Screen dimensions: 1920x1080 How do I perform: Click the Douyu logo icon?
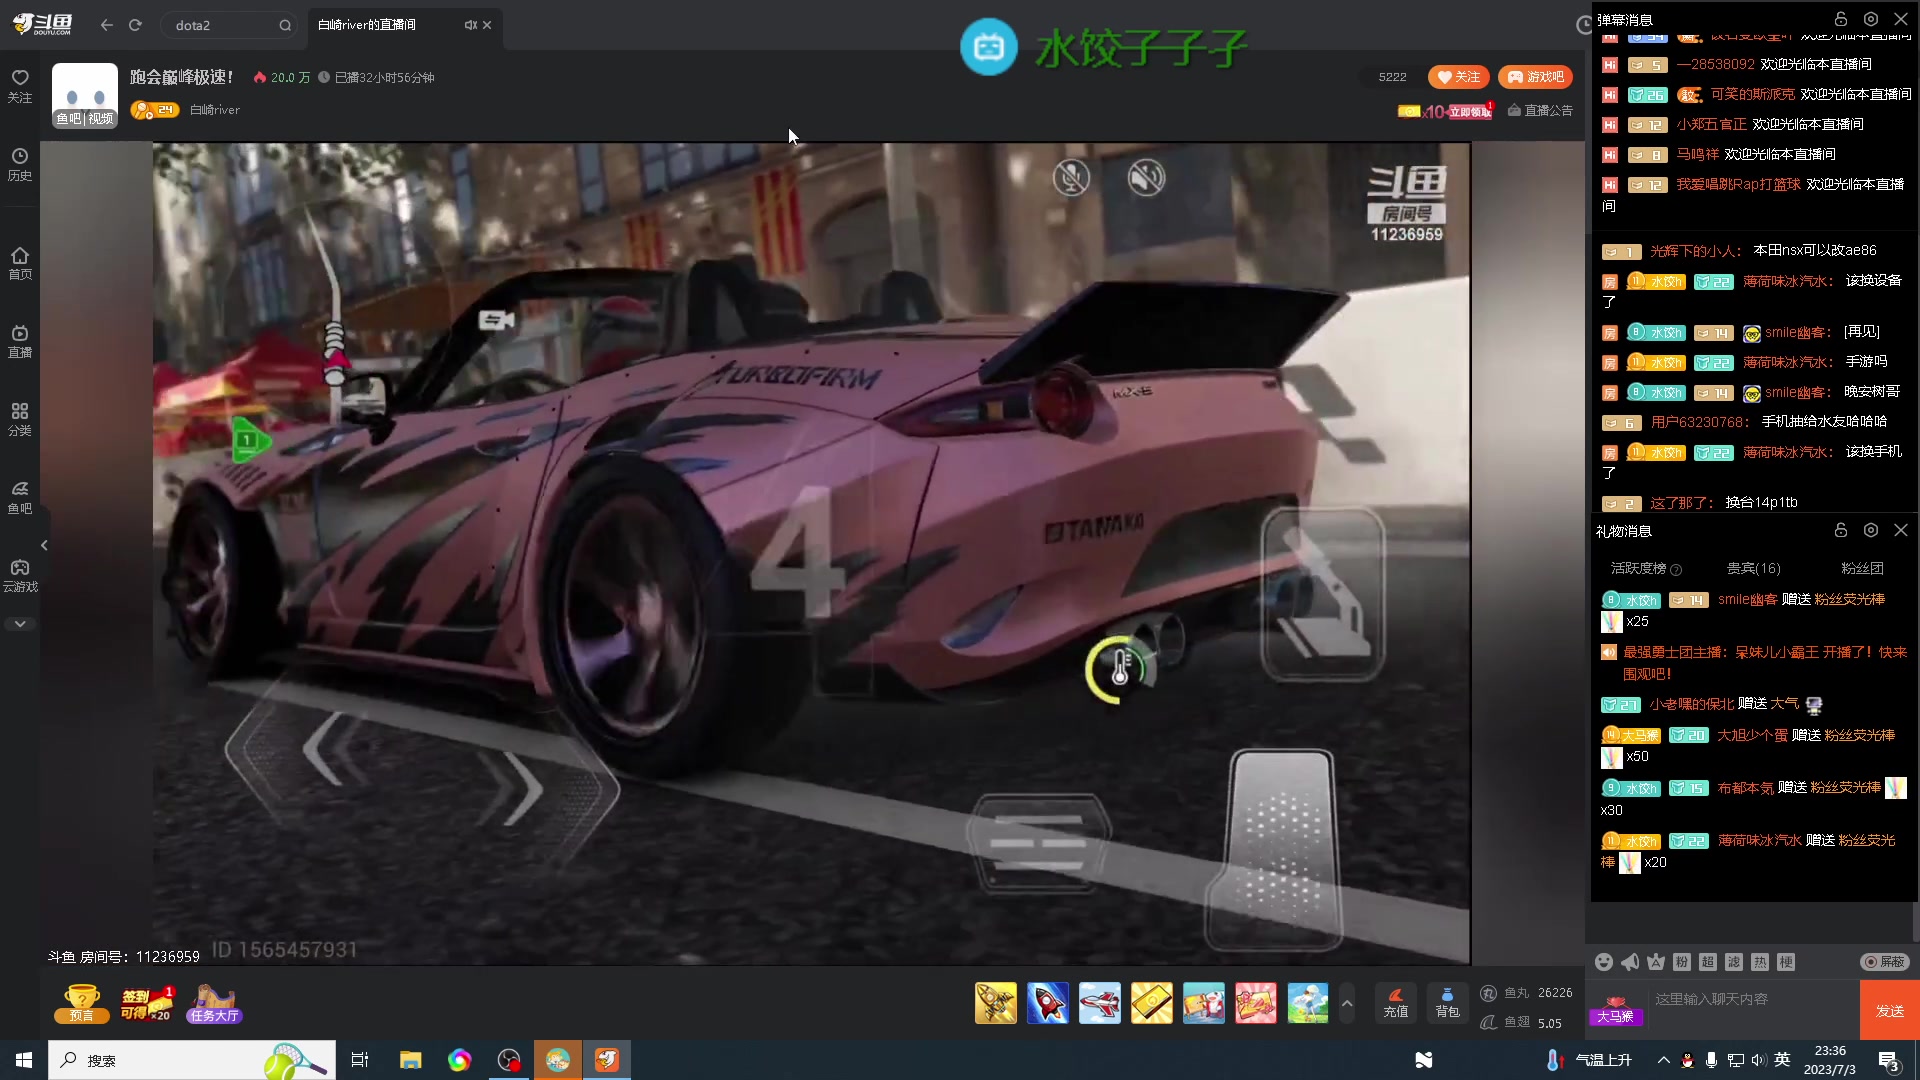[x=42, y=24]
